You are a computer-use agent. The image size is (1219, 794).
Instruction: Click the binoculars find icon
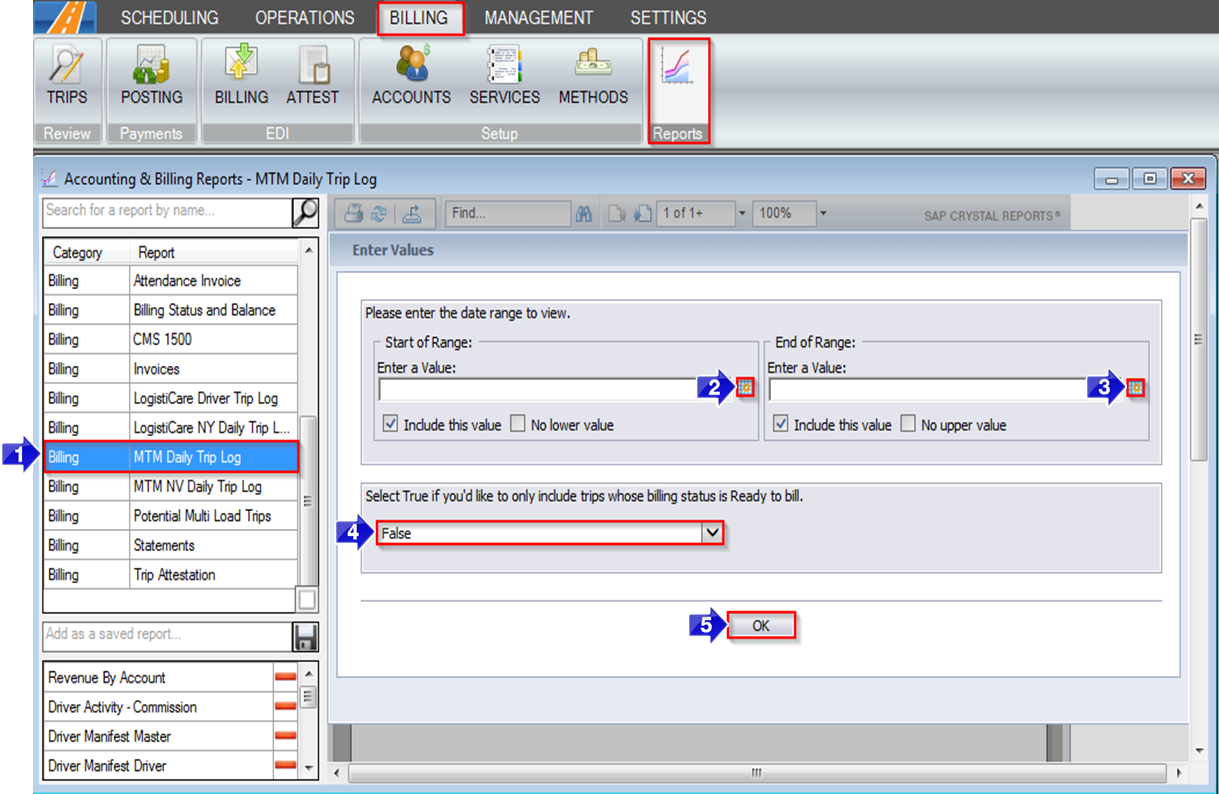586,213
